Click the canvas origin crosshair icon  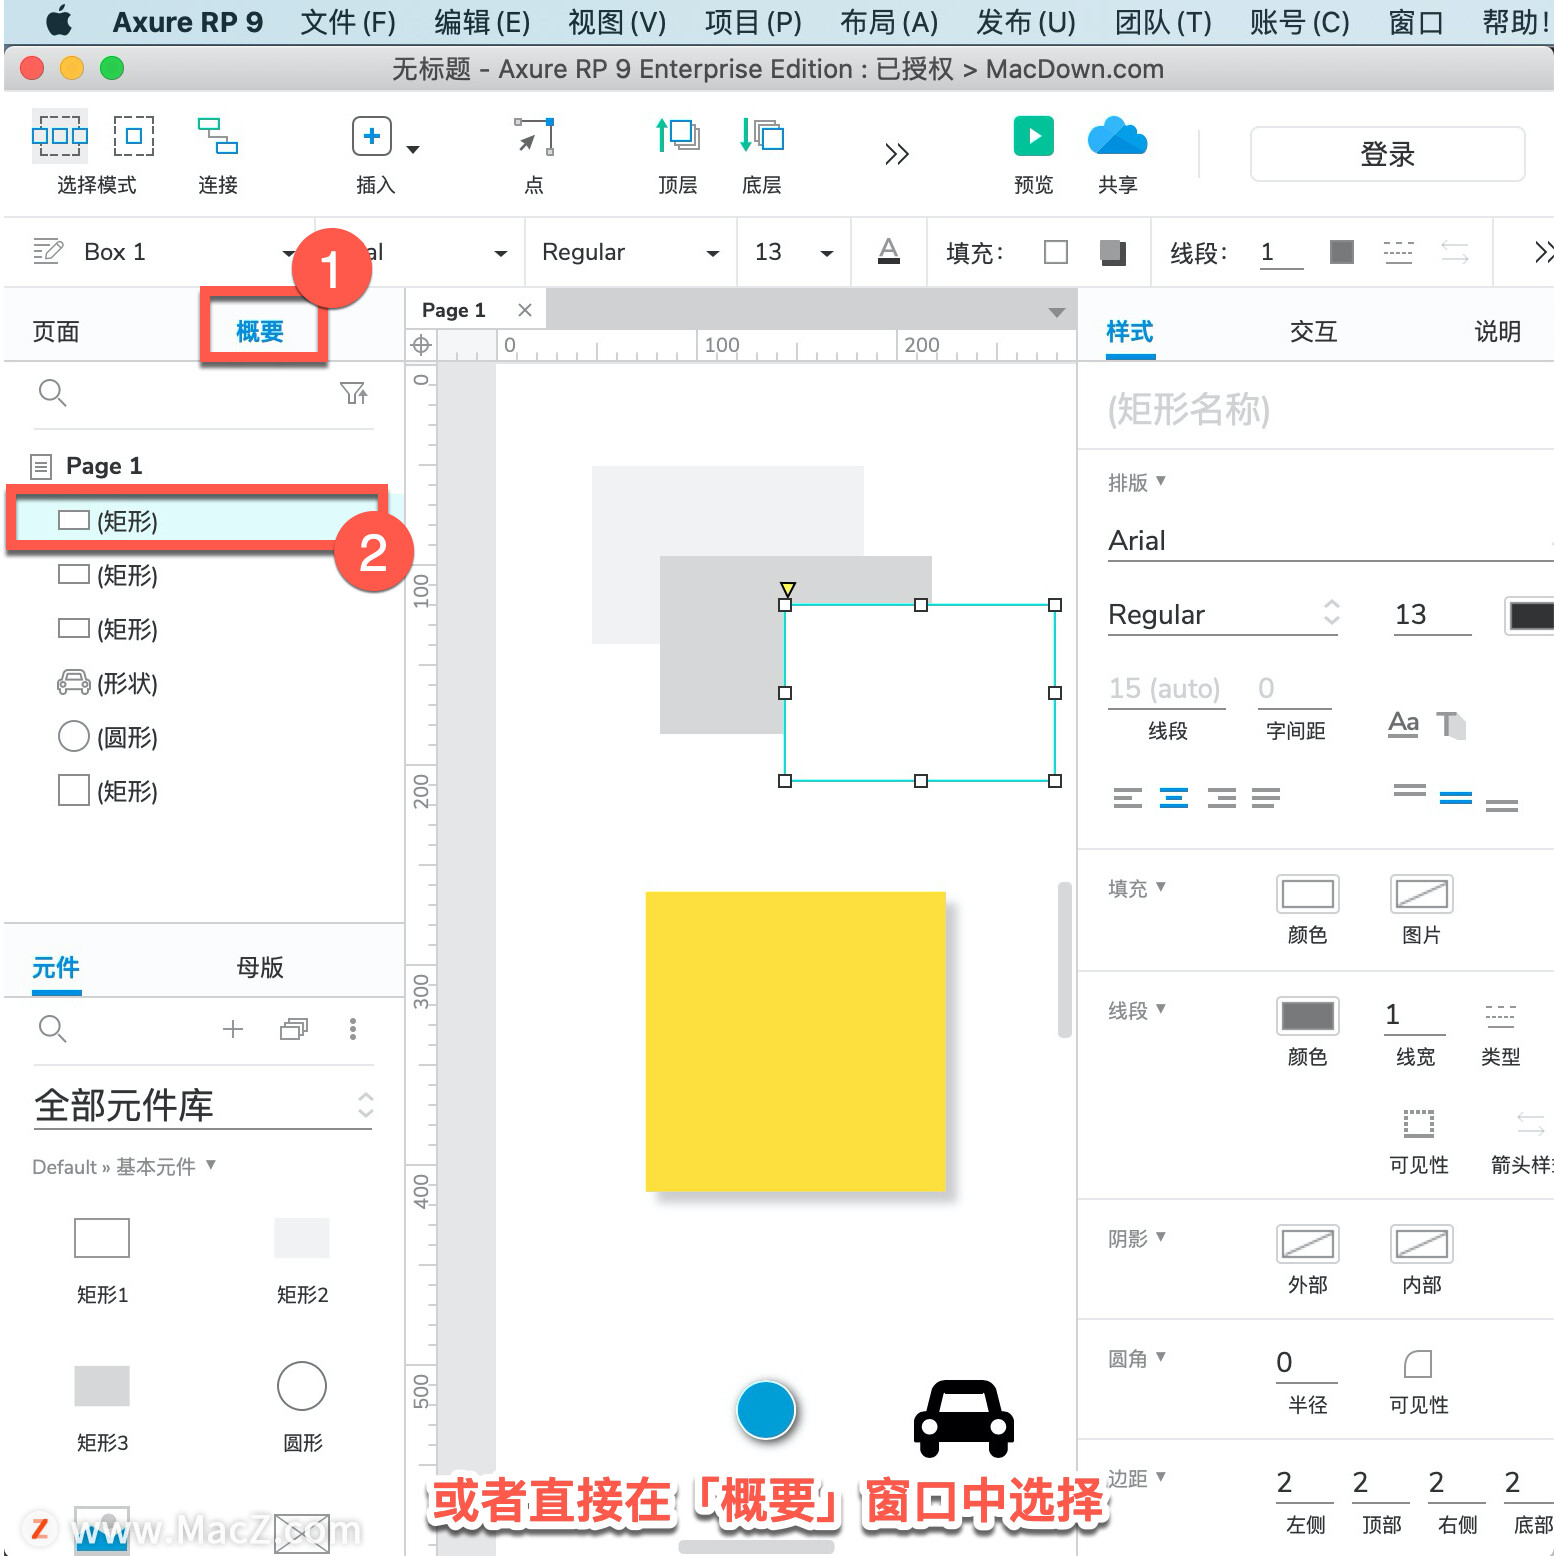click(421, 345)
